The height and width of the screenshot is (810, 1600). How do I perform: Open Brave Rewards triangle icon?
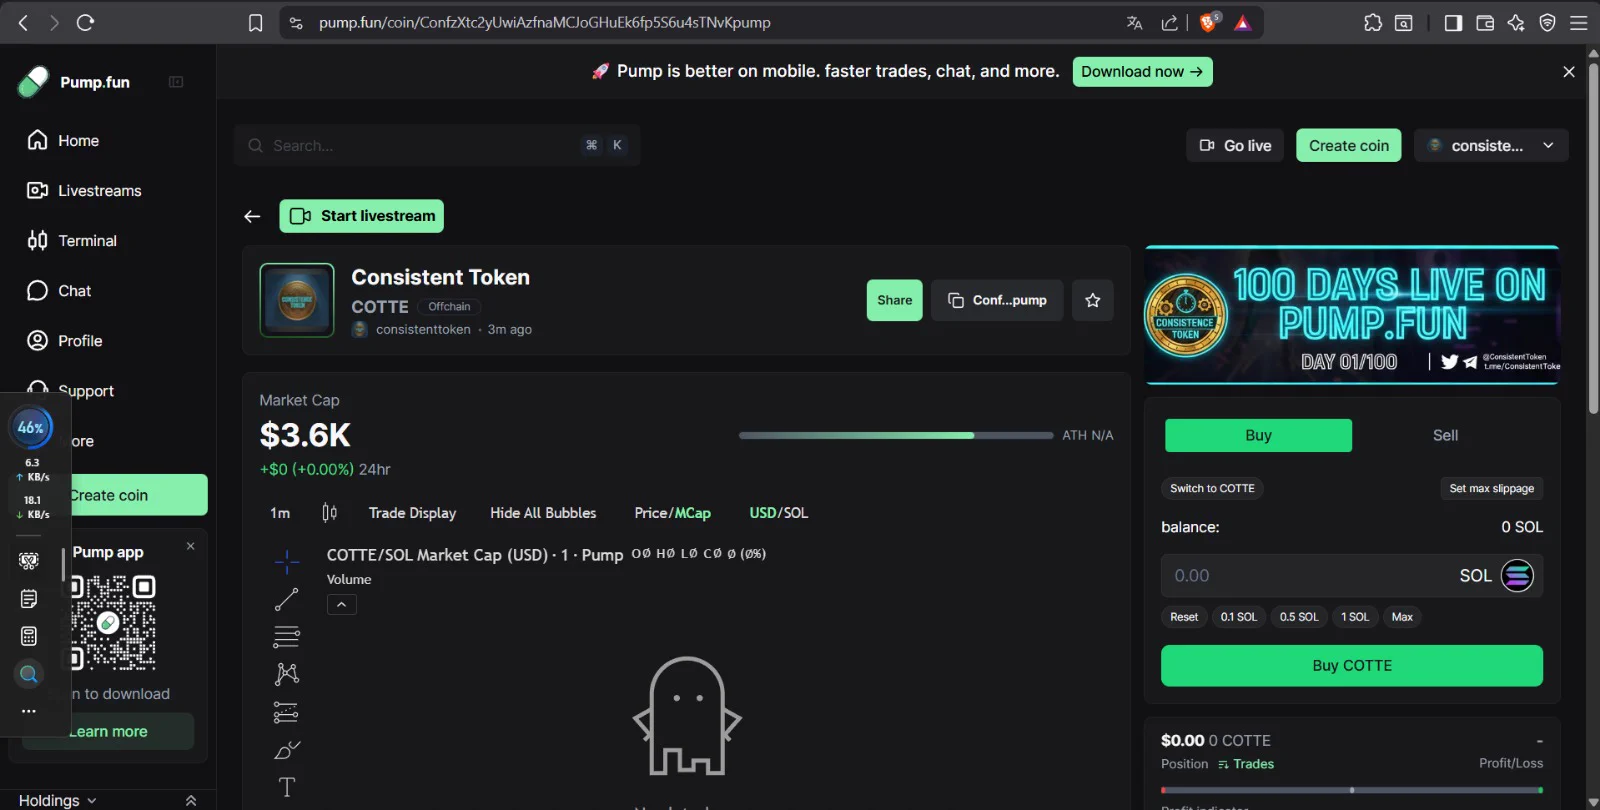[x=1243, y=22]
